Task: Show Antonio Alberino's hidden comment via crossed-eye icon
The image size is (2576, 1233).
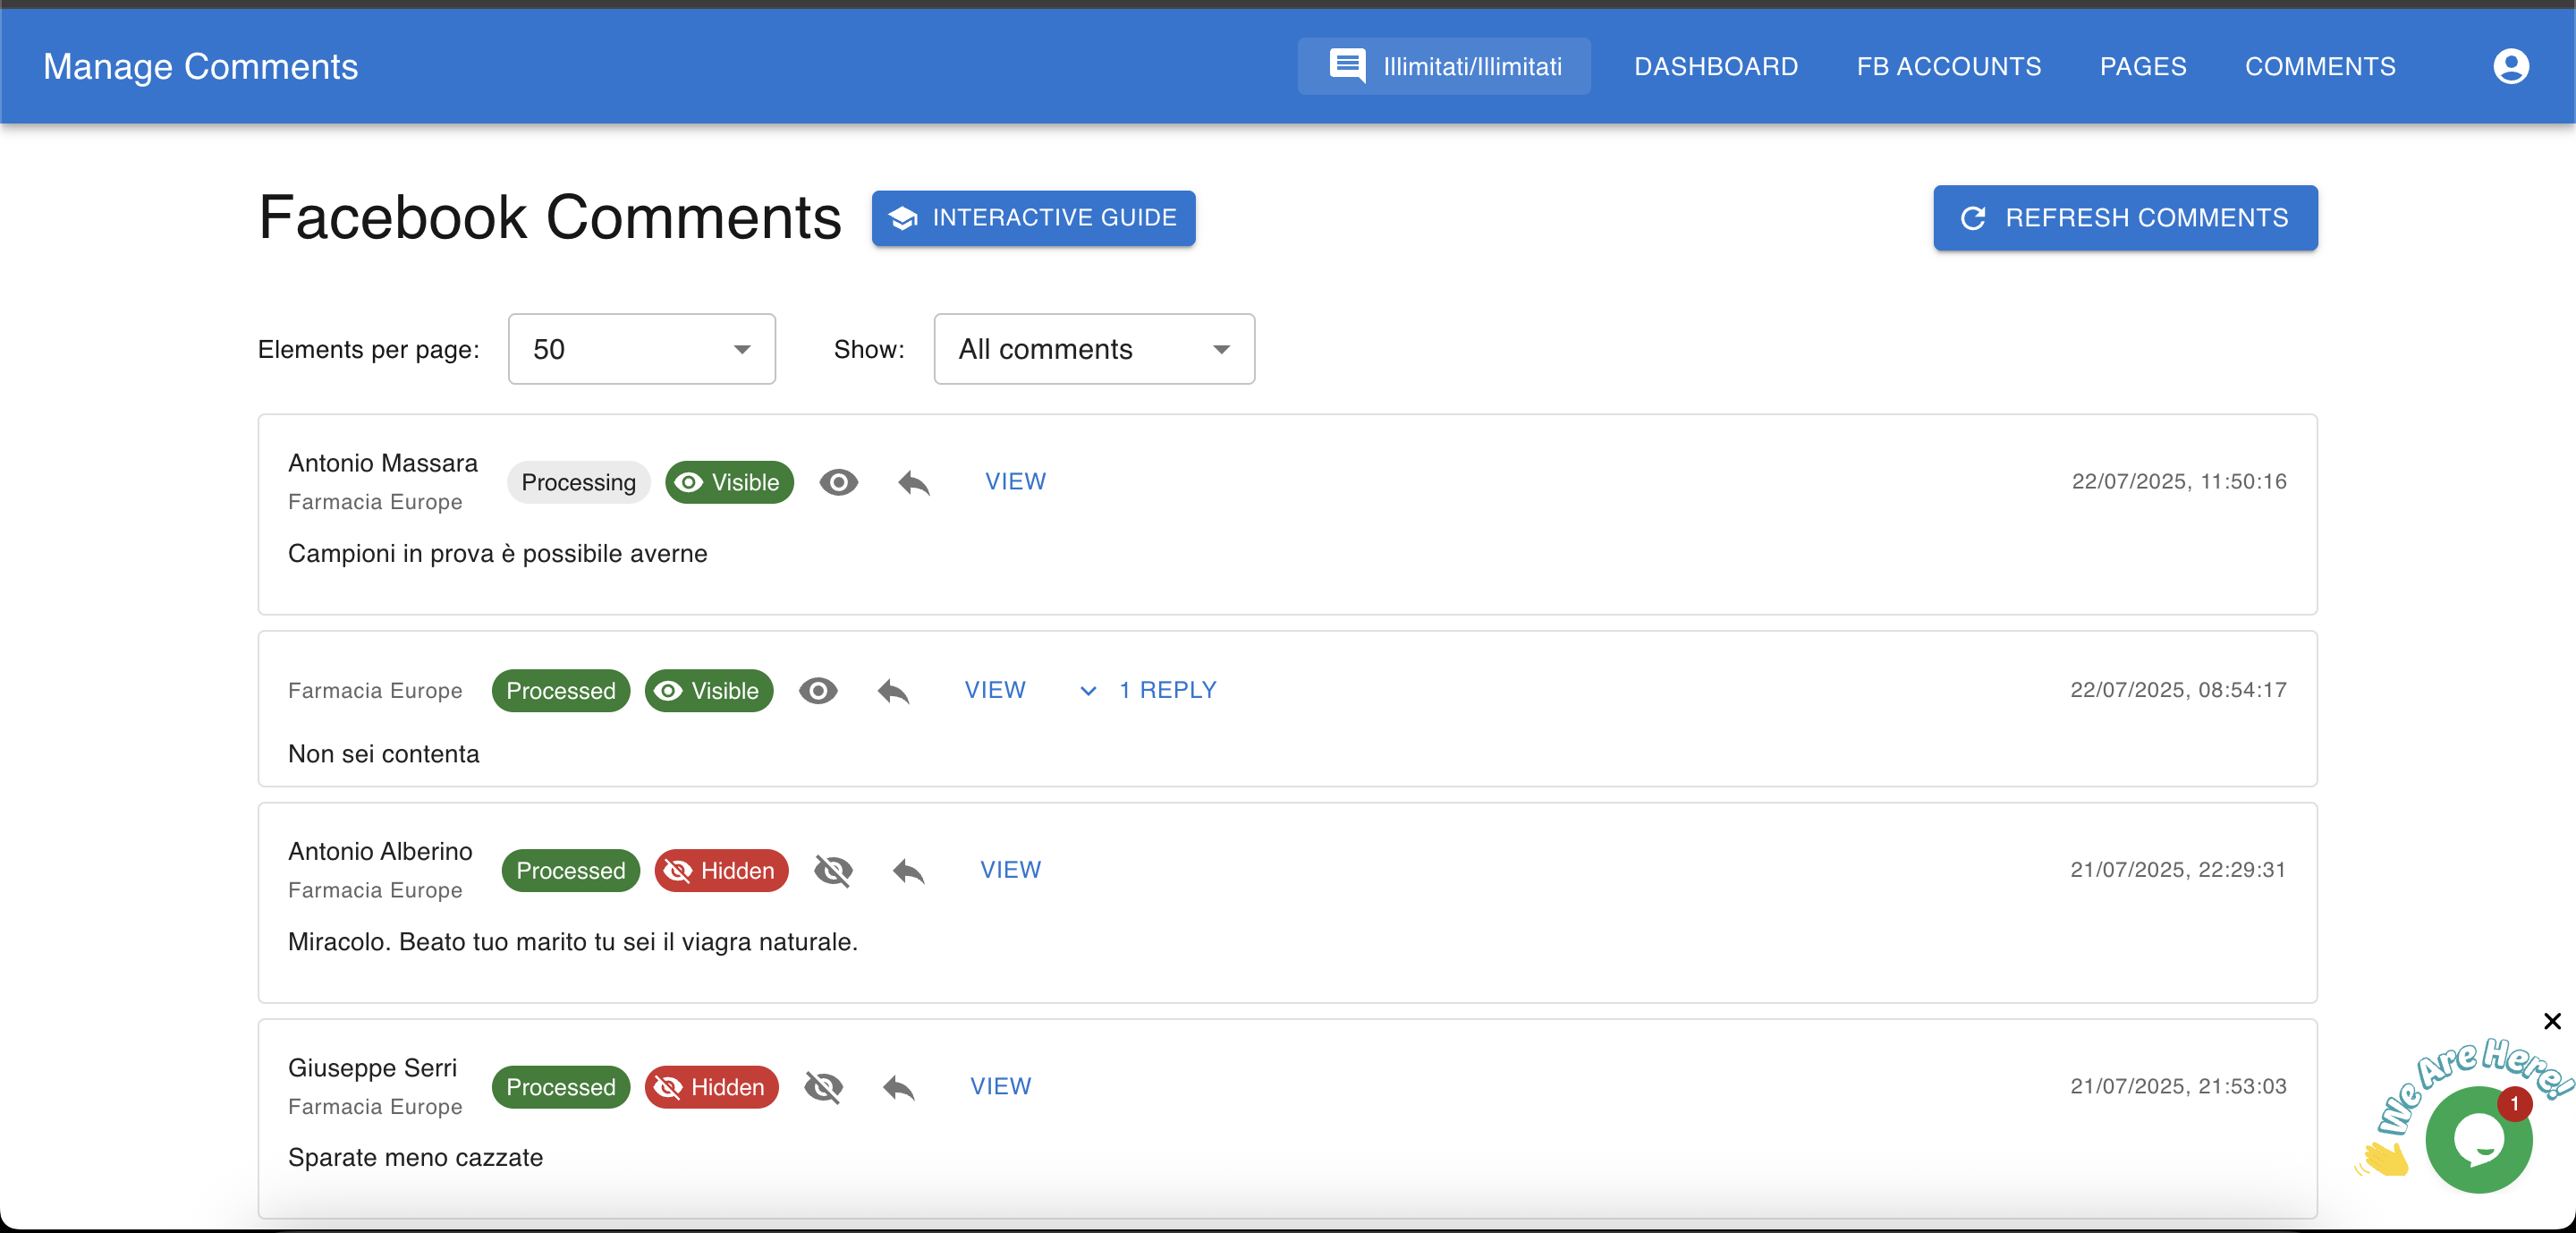Action: tap(834, 871)
